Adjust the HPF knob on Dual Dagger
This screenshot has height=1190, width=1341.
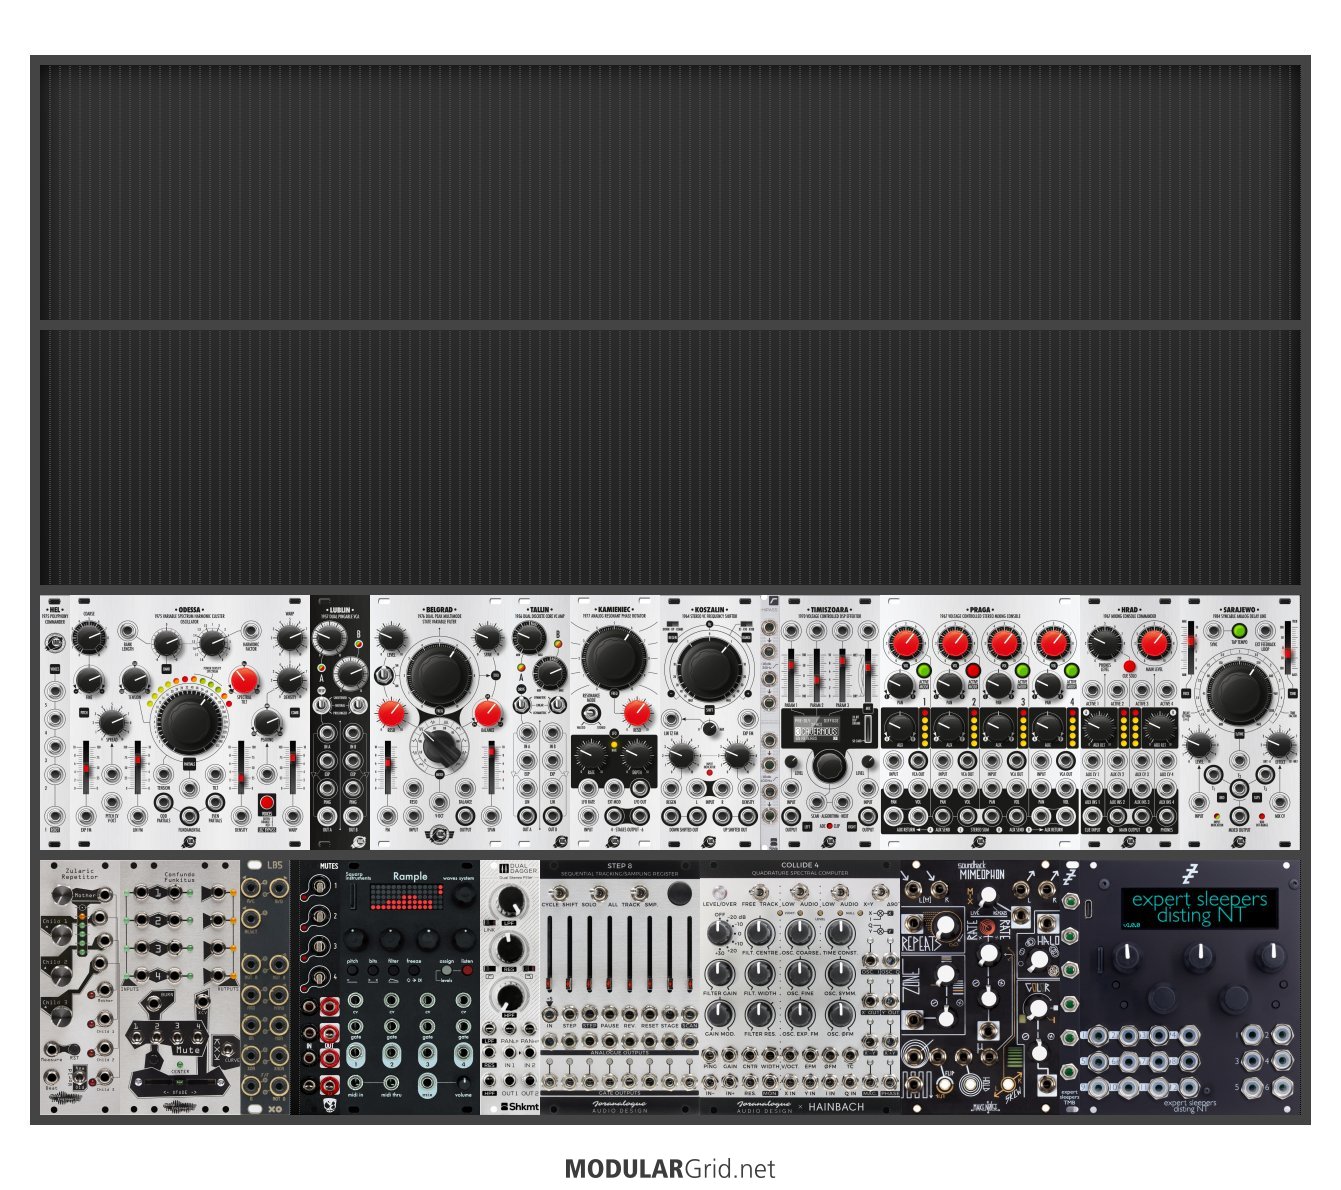(510, 996)
